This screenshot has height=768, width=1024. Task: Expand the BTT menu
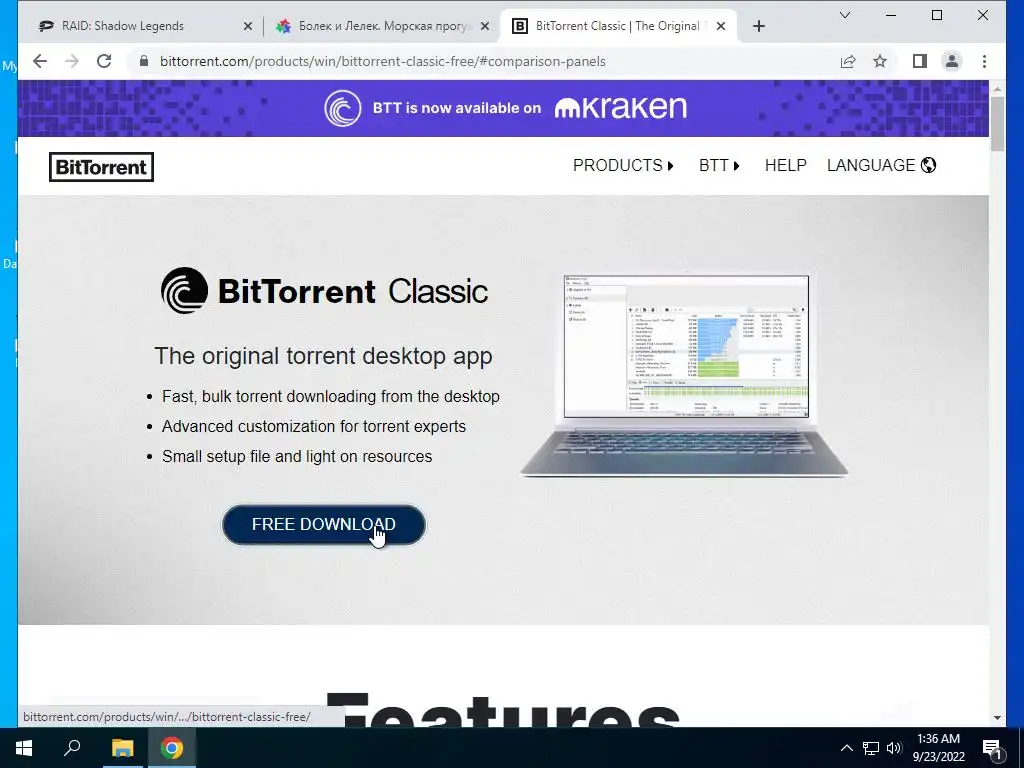pos(719,165)
